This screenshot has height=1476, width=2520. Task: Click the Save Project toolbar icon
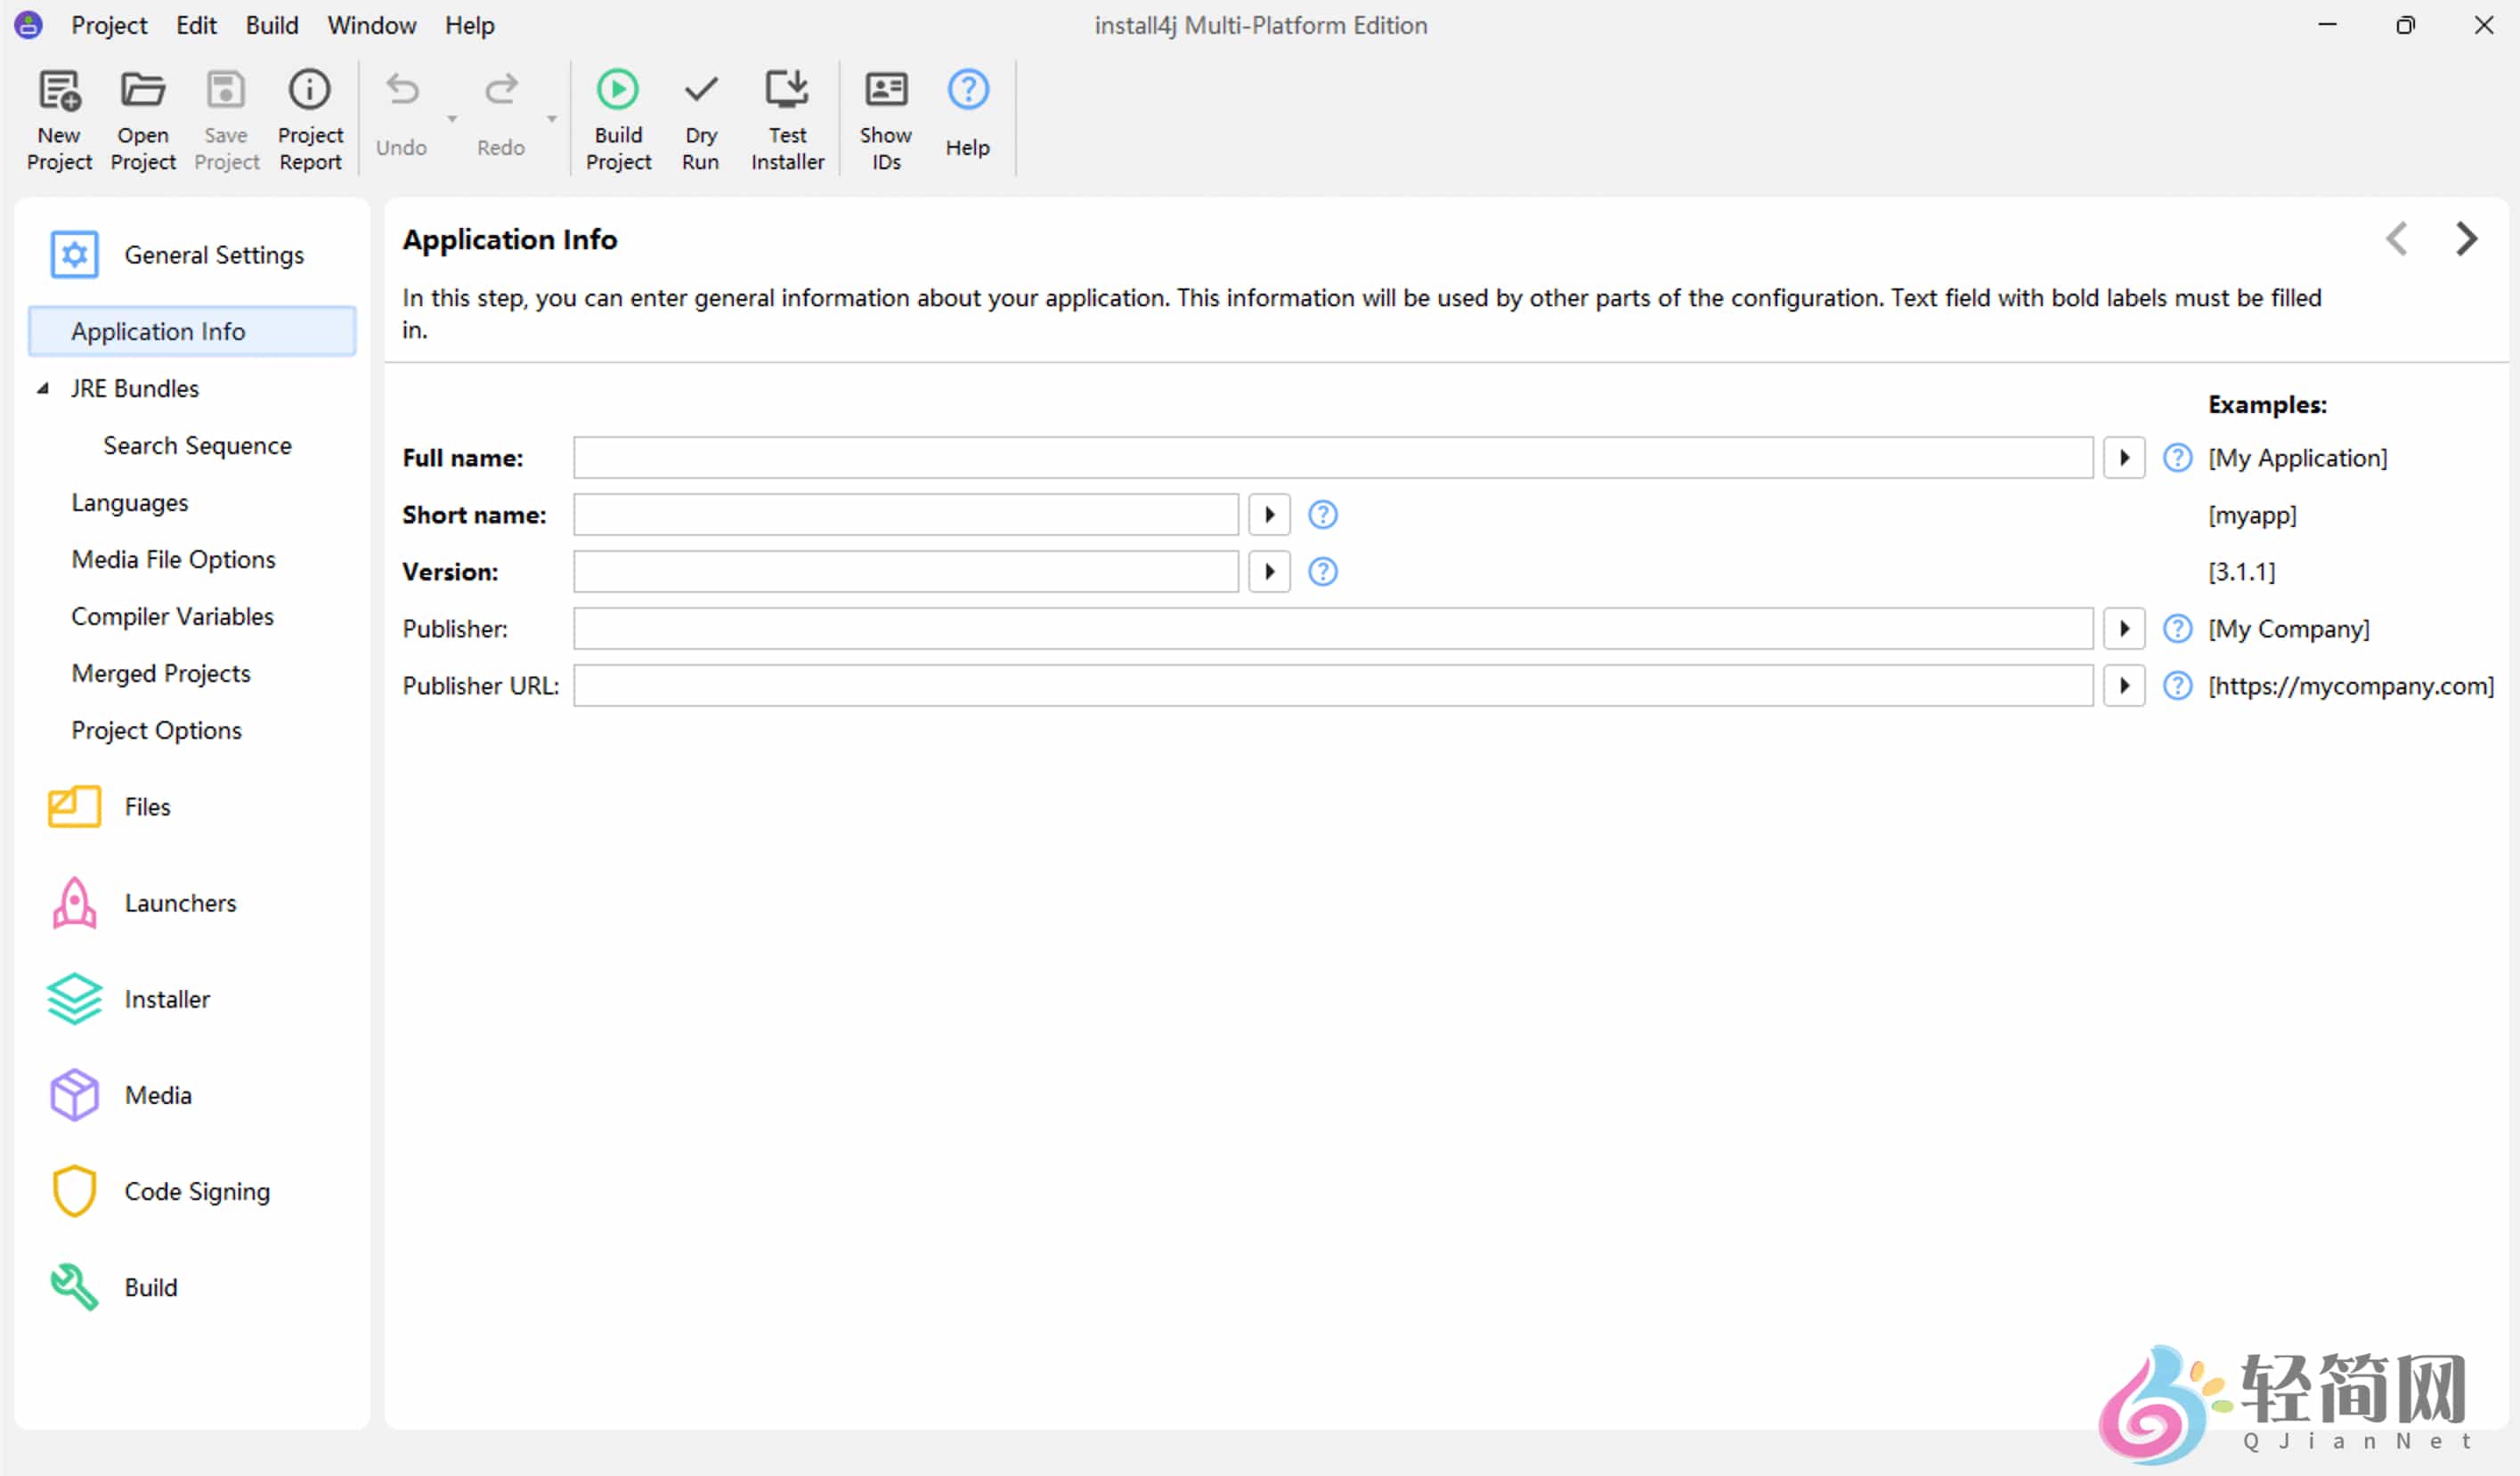pos(226,90)
